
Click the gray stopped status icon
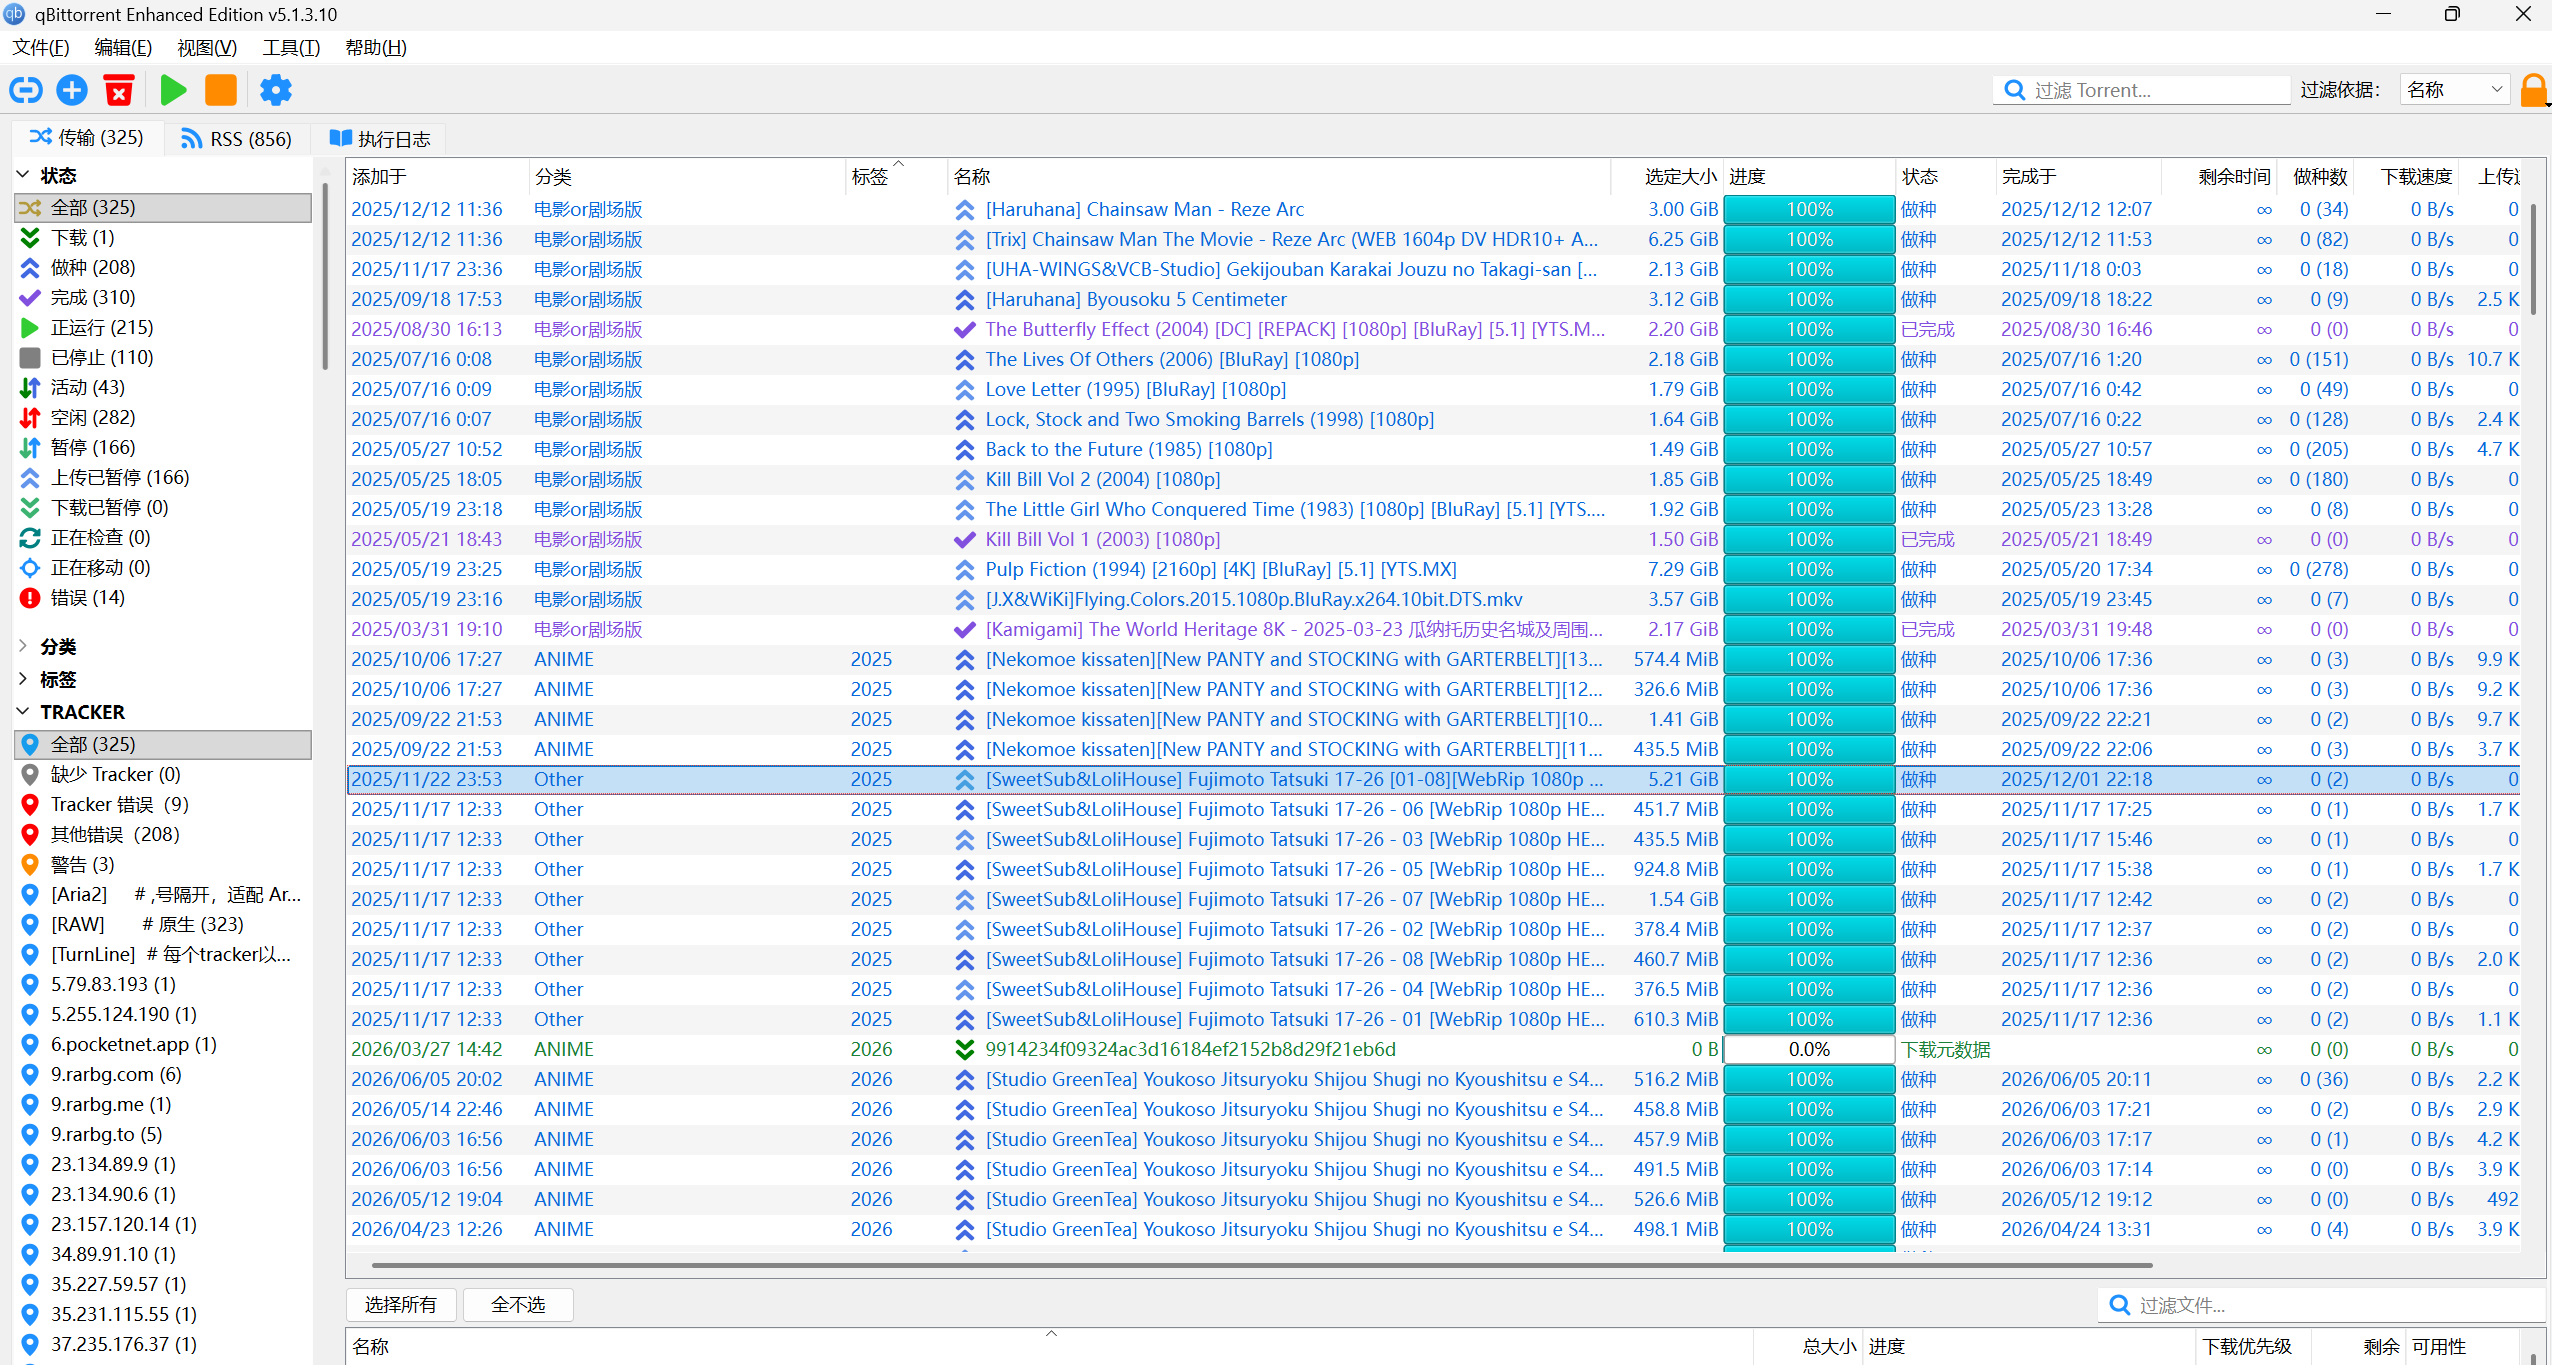click(30, 358)
